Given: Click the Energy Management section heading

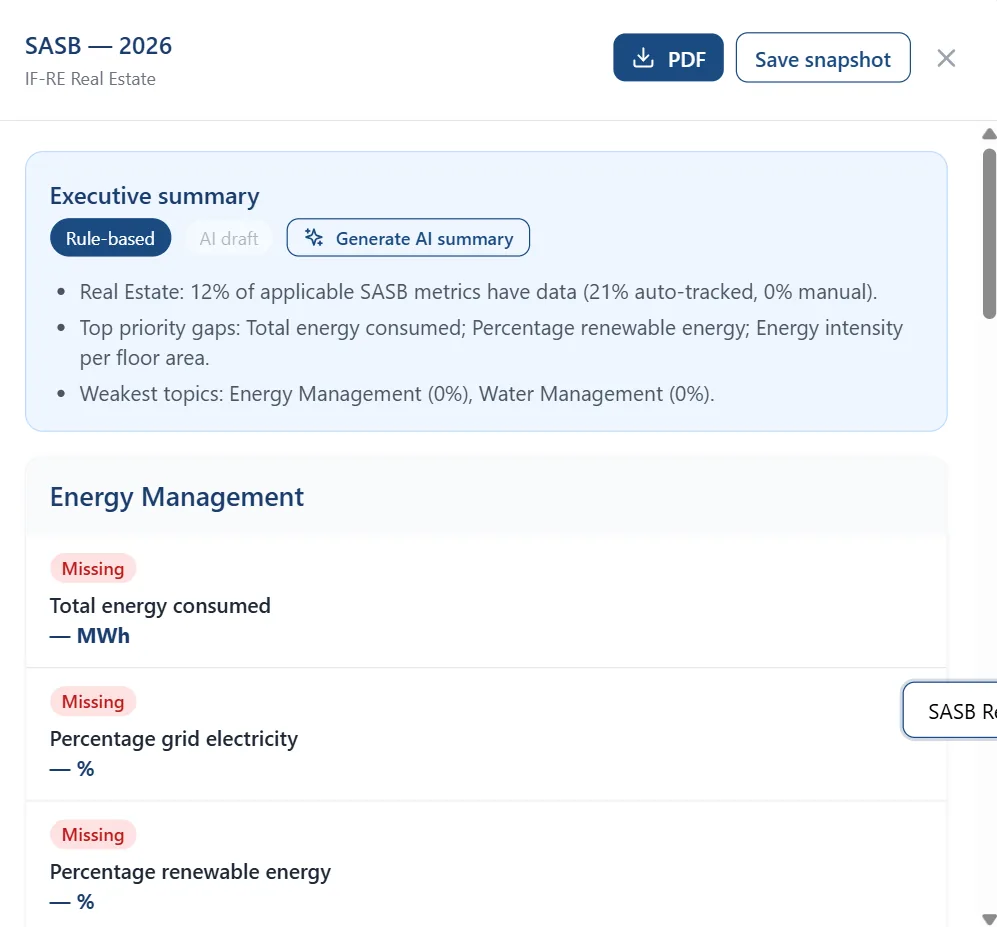Looking at the screenshot, I should coord(177,497).
